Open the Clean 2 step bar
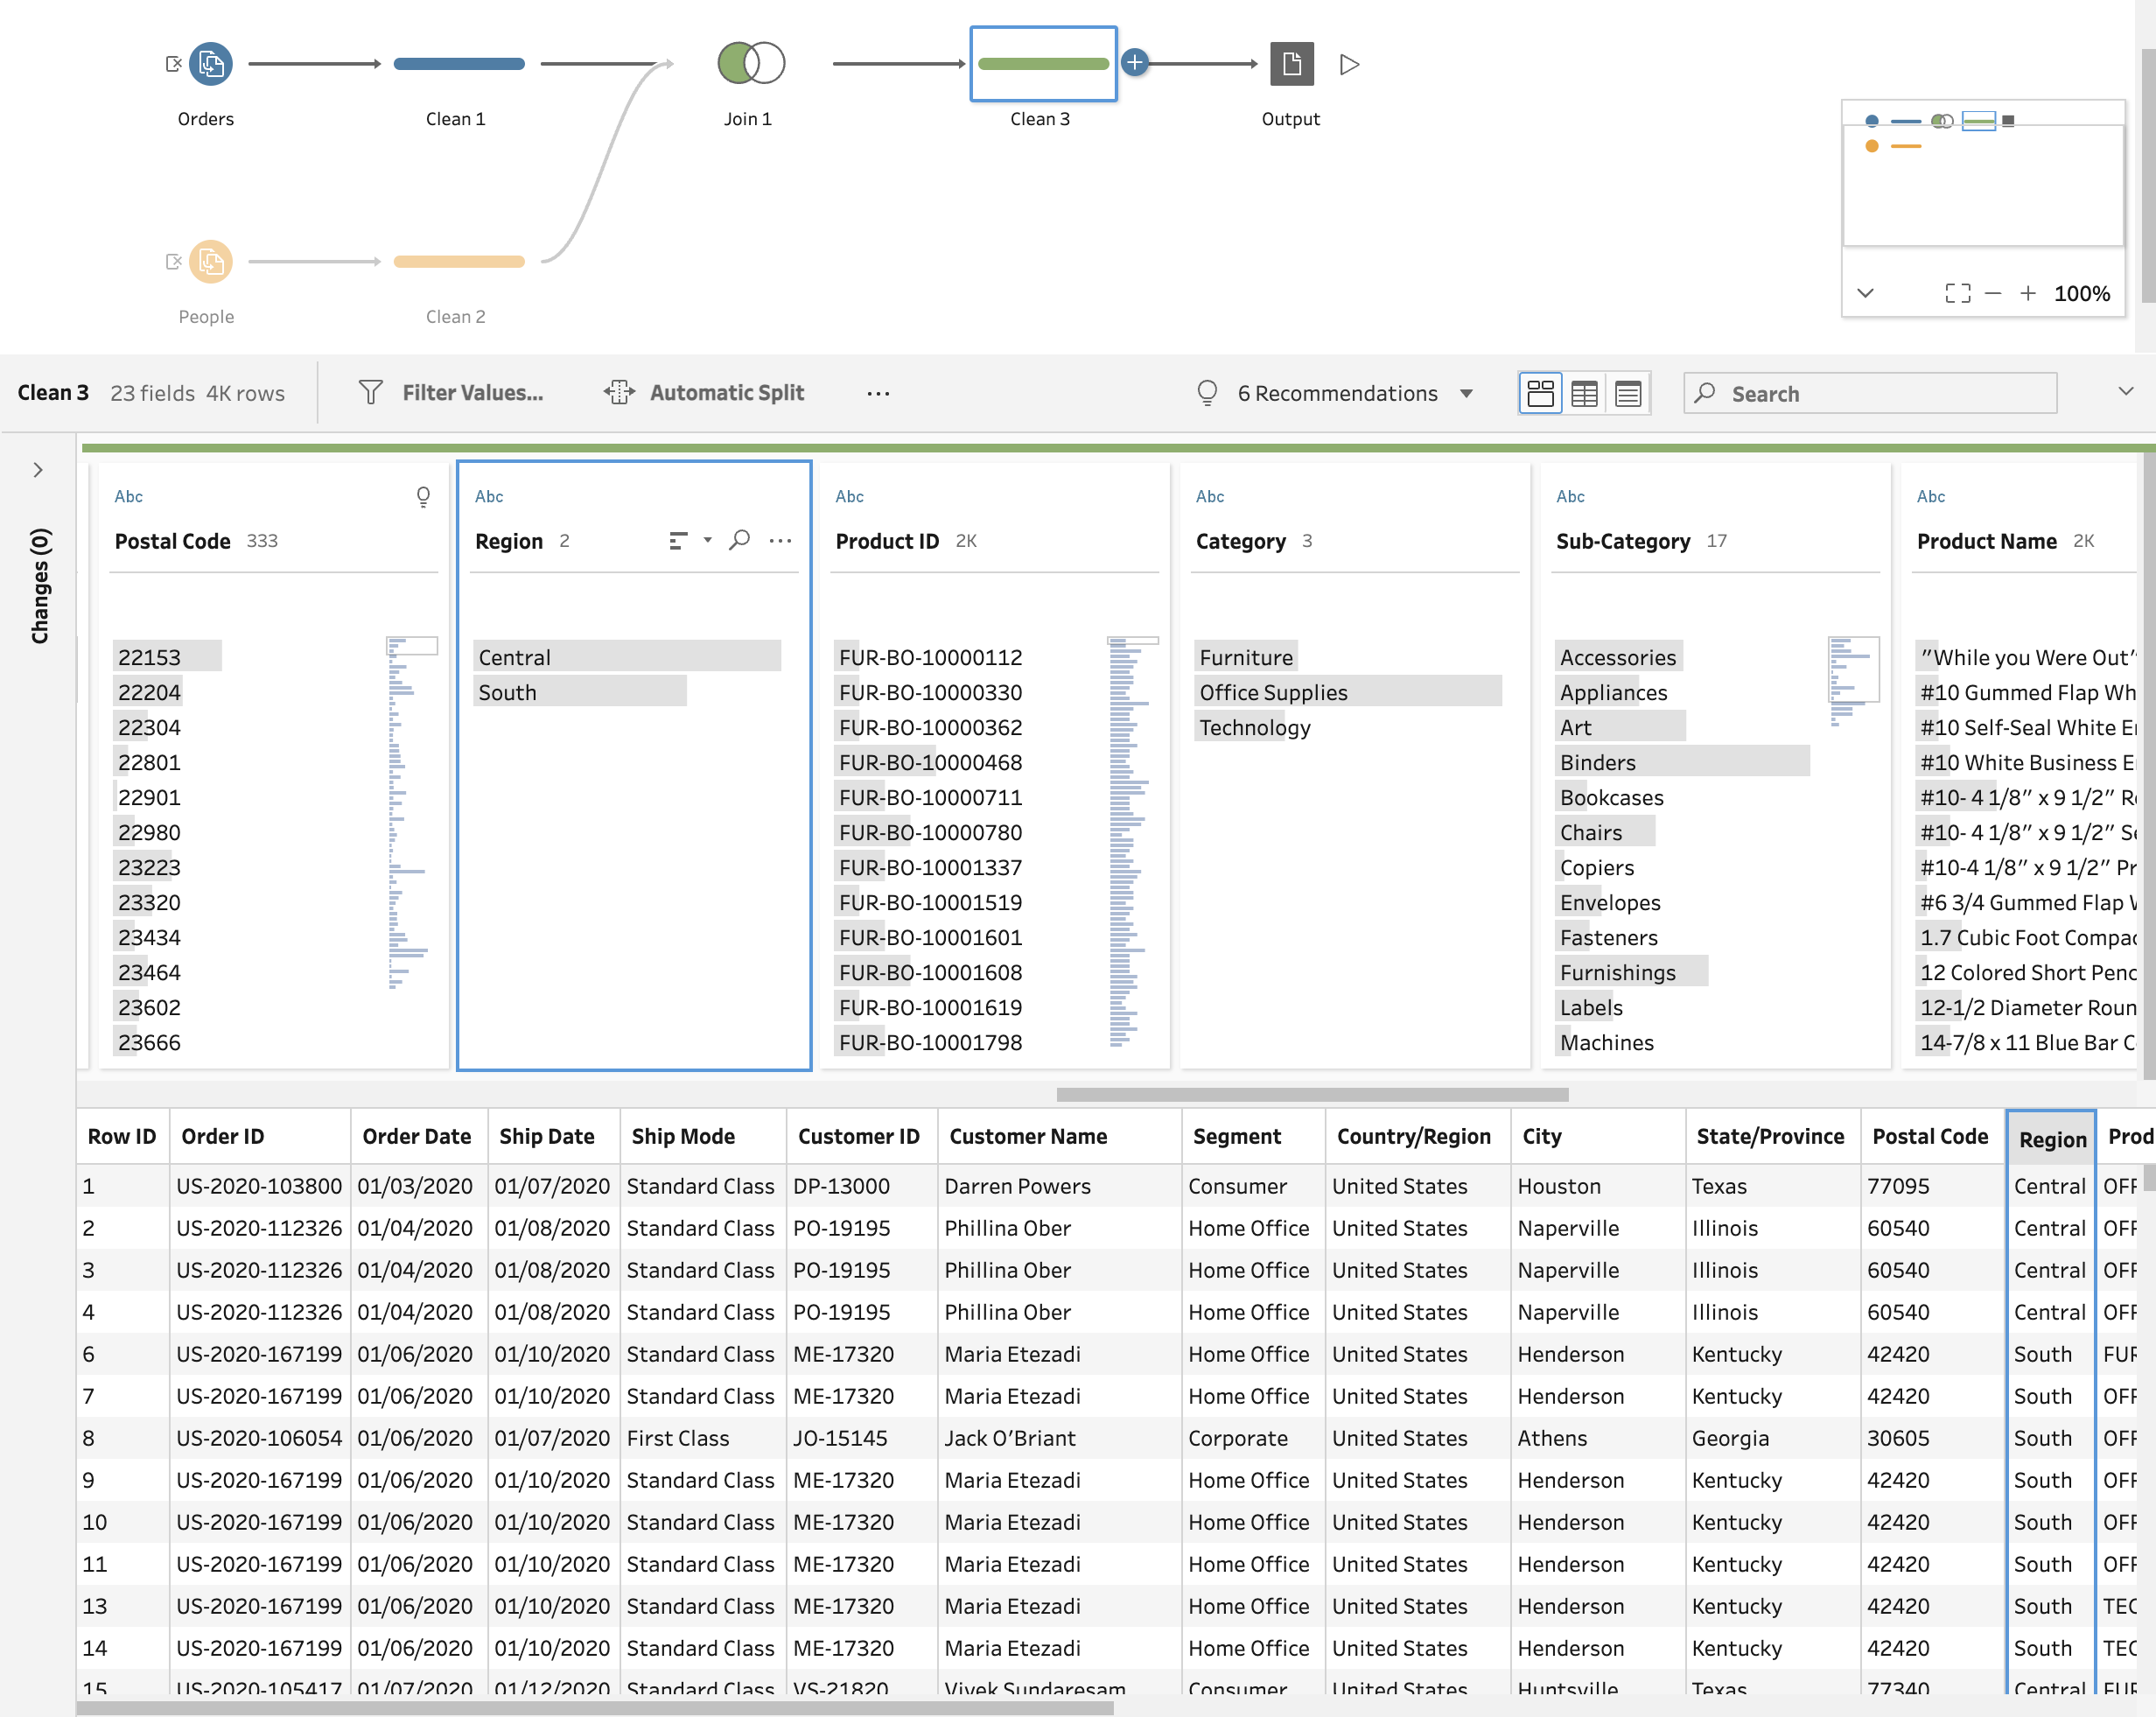The width and height of the screenshot is (2156, 1717). point(459,262)
